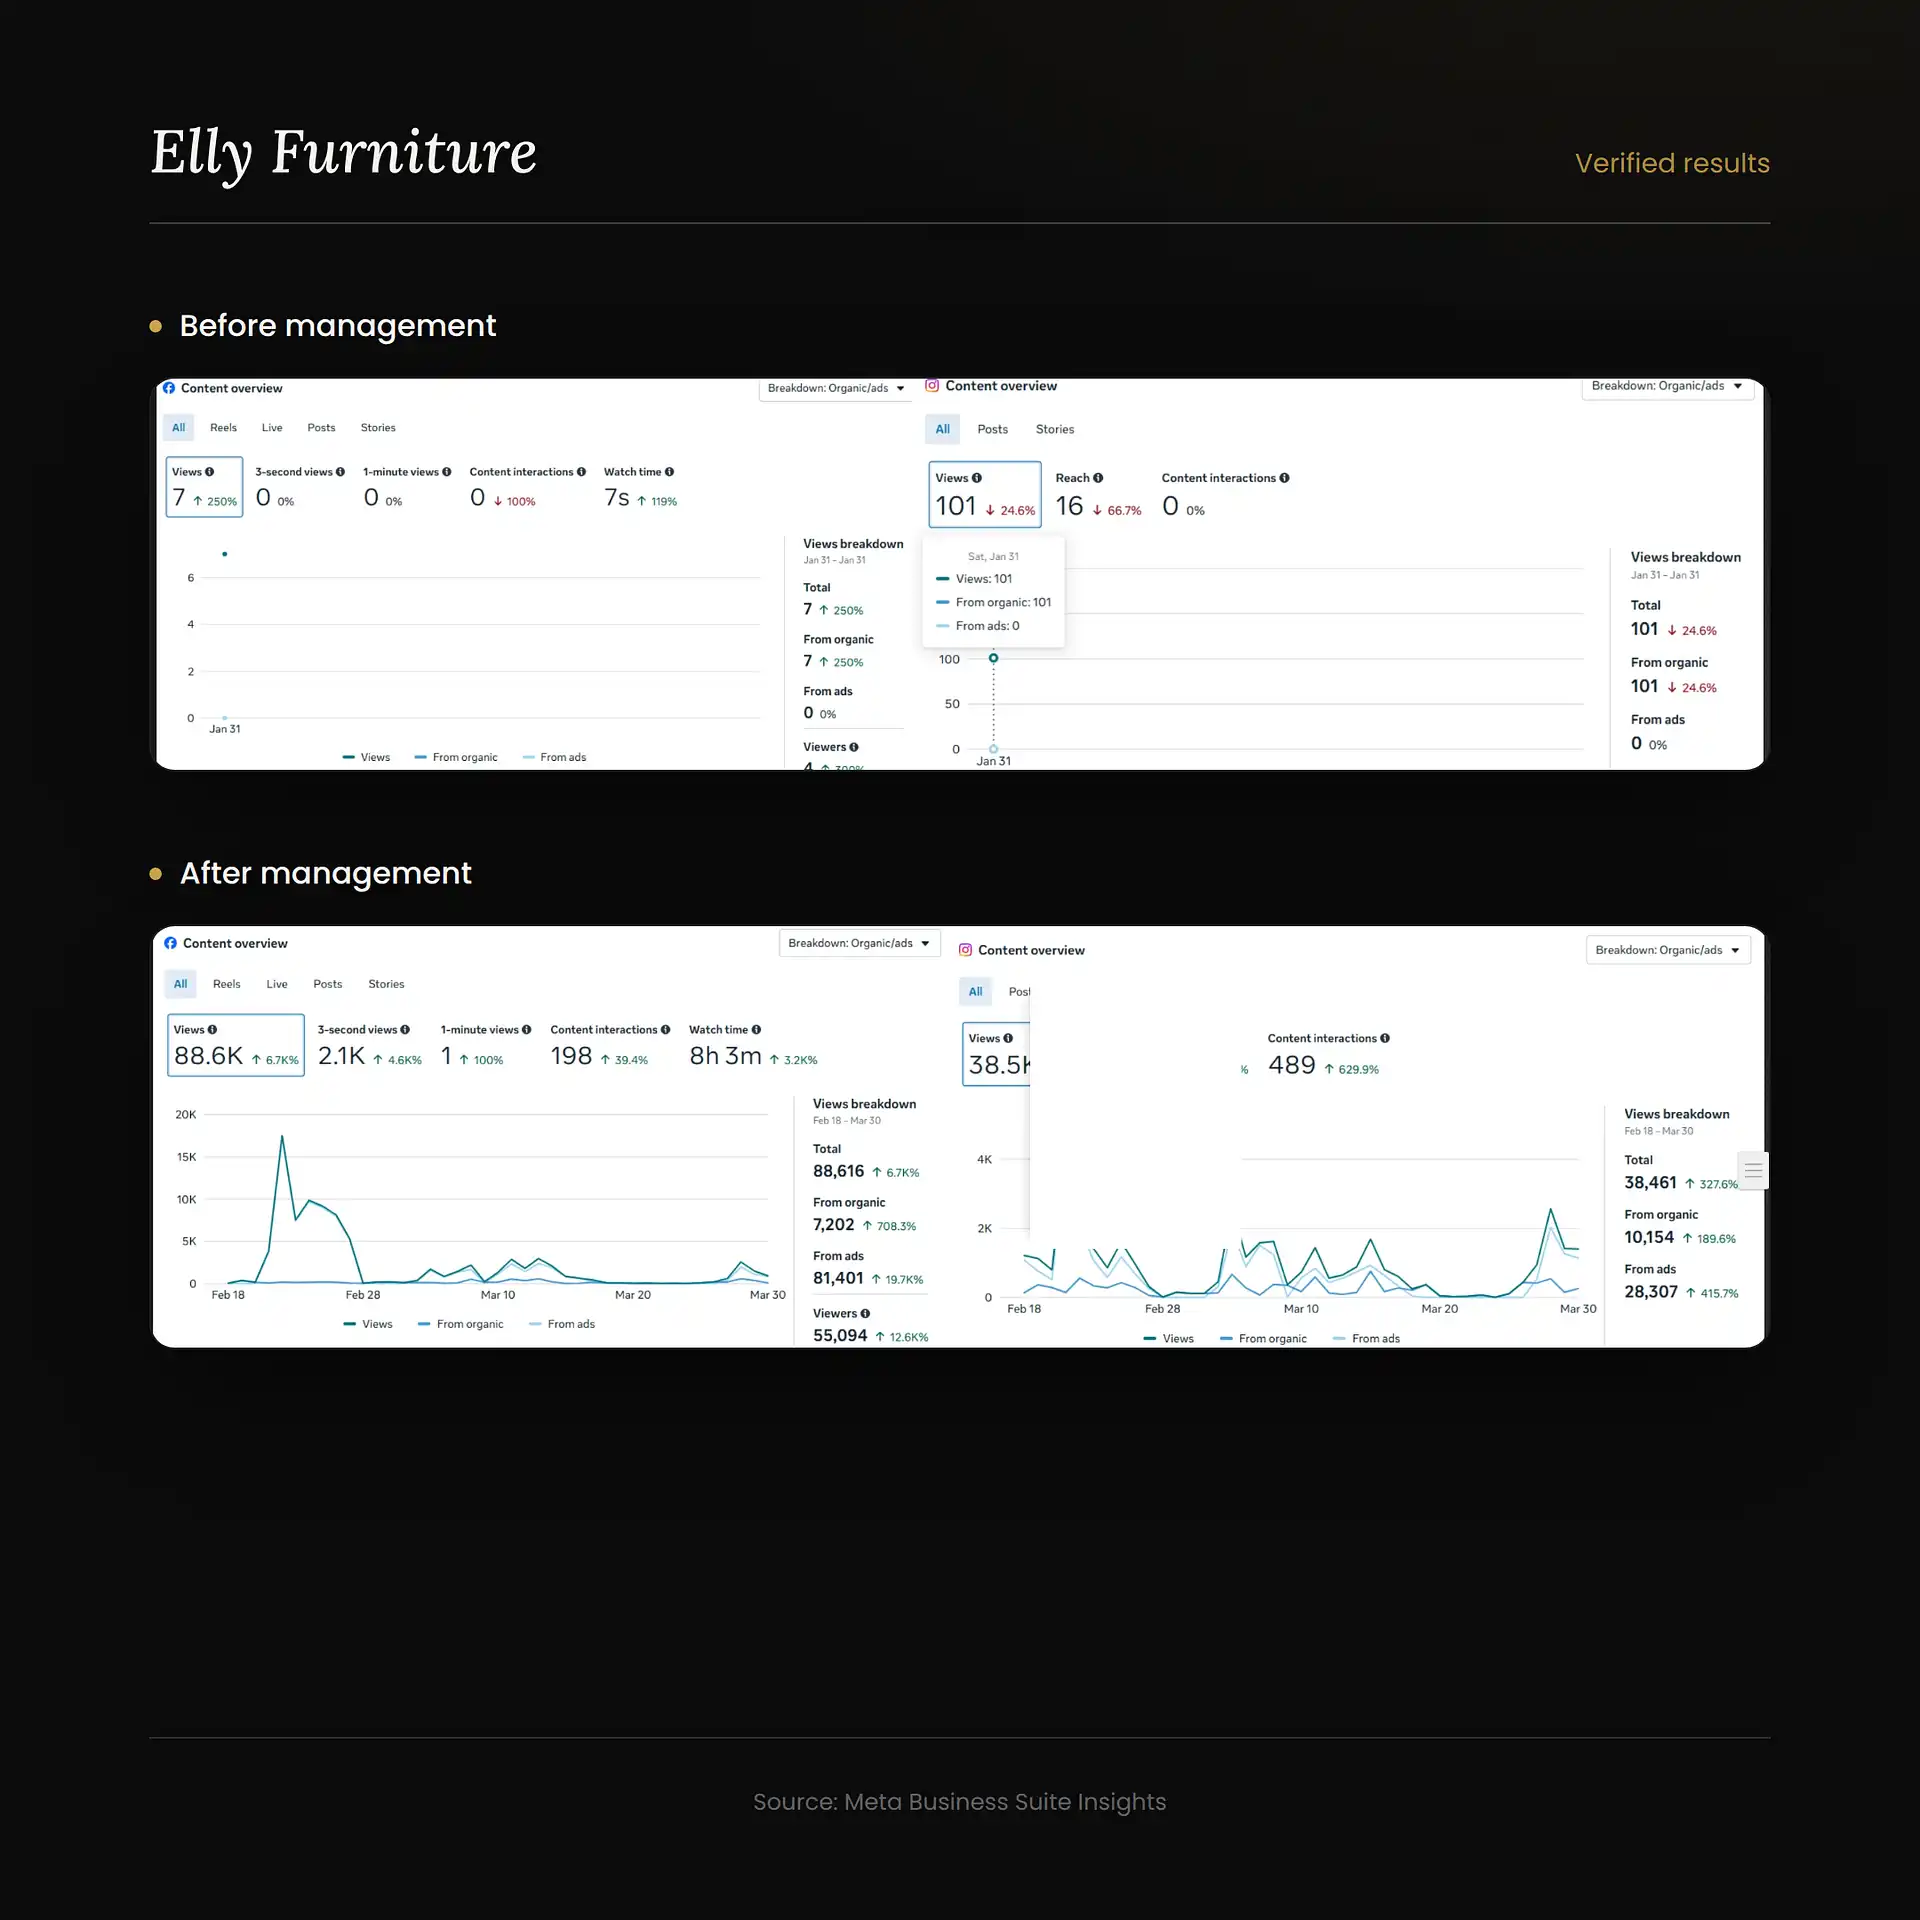Screen dimensions: 1920x1920
Task: Select the Watch time 8h 3m metric
Action: point(752,1045)
